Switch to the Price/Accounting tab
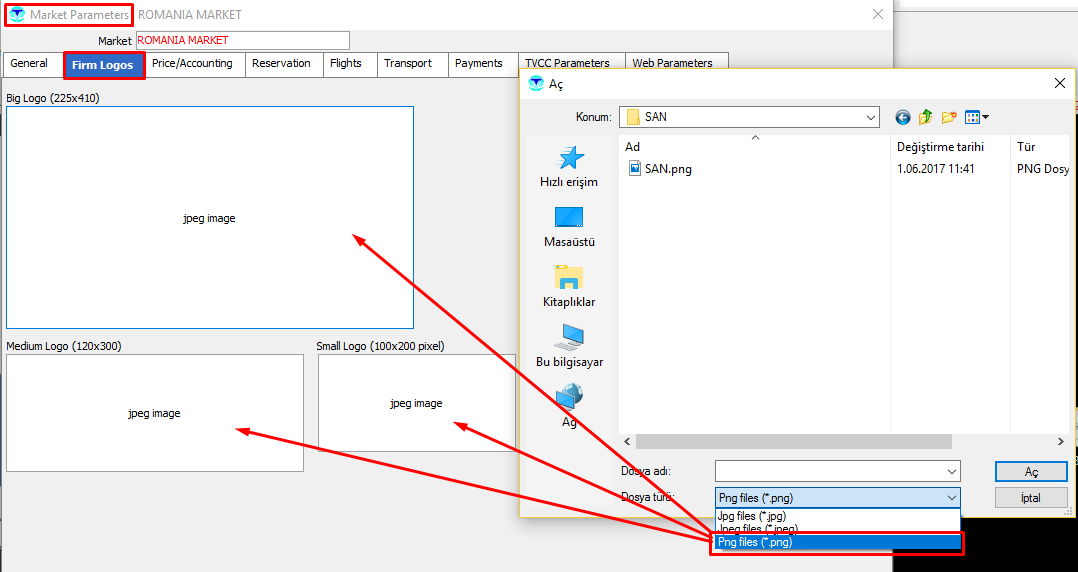Screen dimensions: 1078x572 [192, 63]
